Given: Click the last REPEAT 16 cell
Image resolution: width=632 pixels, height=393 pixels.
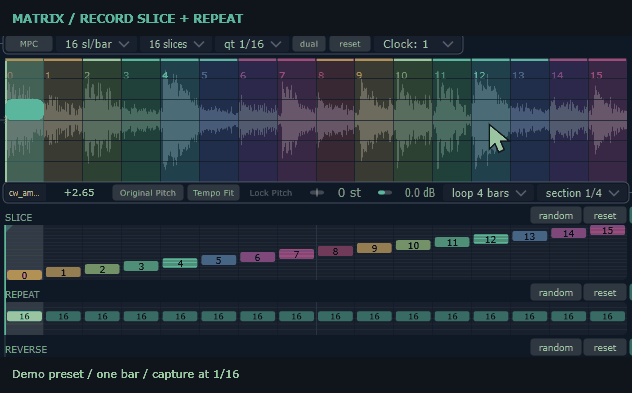Looking at the screenshot, I should pos(607,316).
